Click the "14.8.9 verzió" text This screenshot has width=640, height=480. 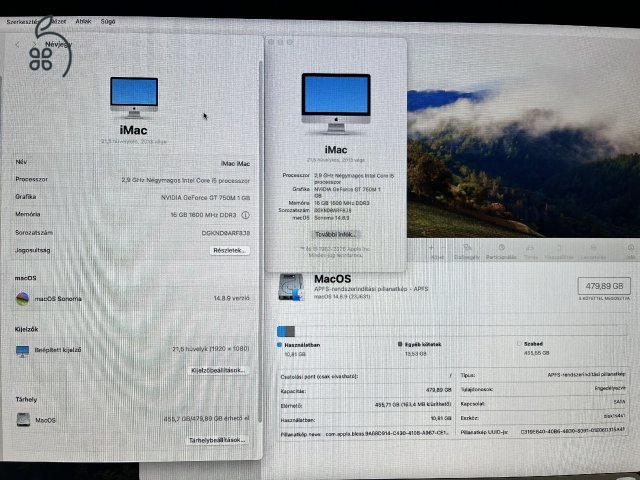tap(231, 298)
